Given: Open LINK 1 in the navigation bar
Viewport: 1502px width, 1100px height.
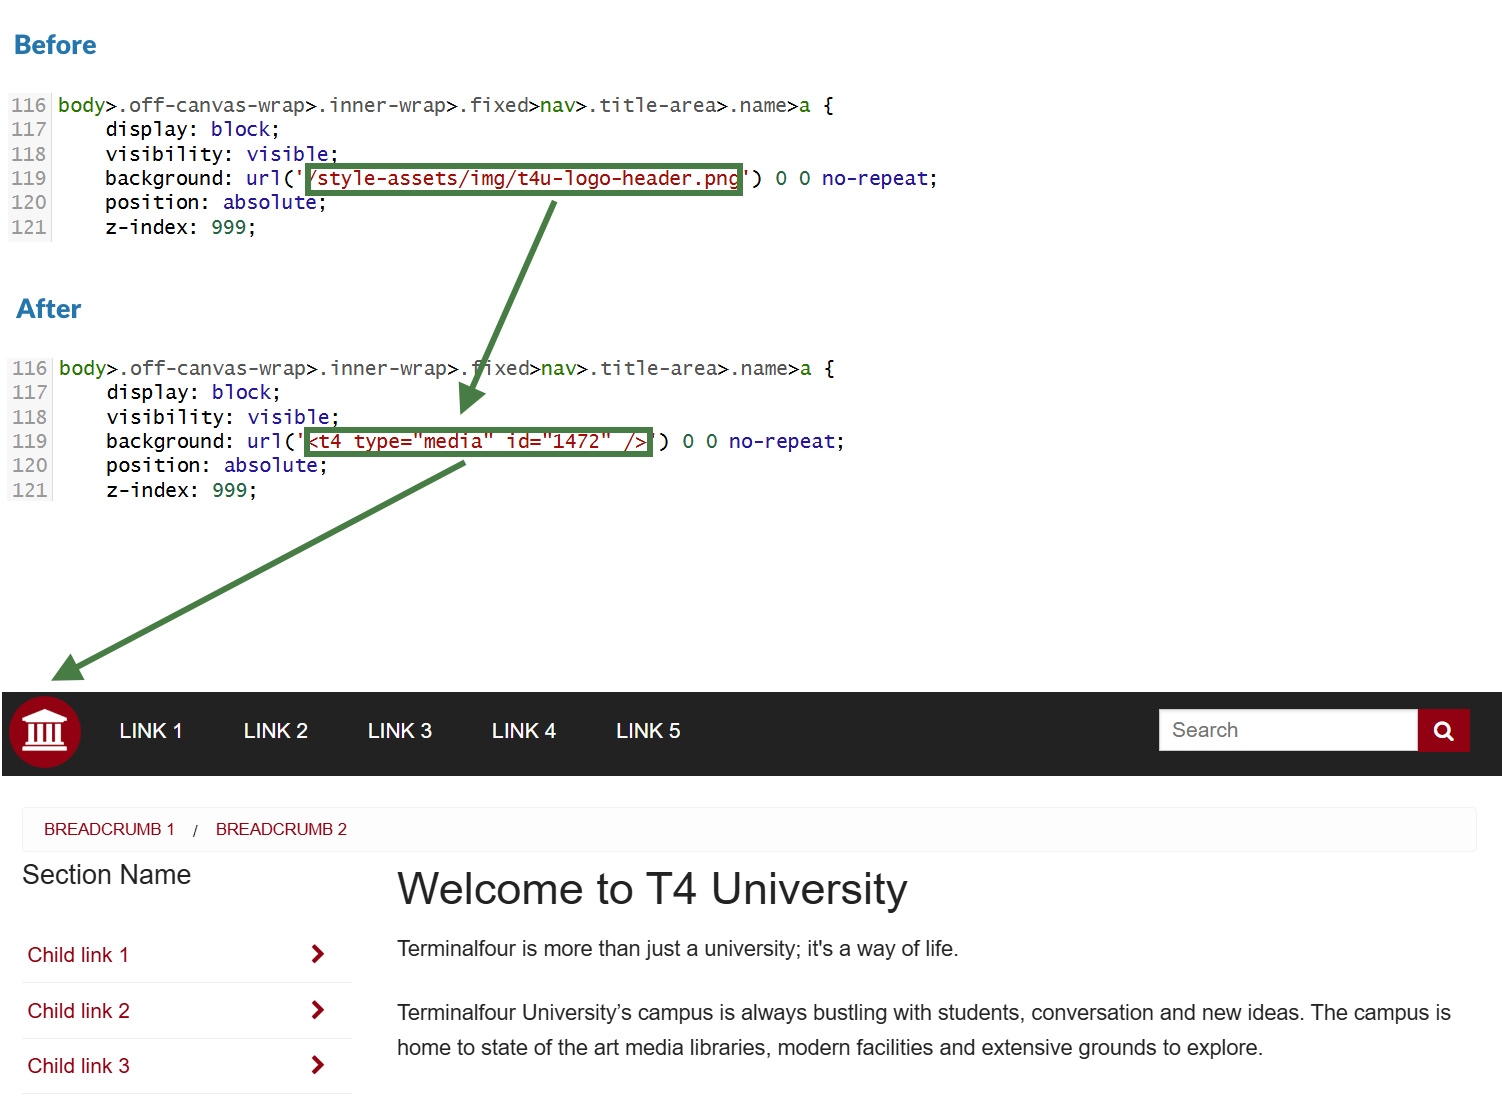Looking at the screenshot, I should point(150,731).
